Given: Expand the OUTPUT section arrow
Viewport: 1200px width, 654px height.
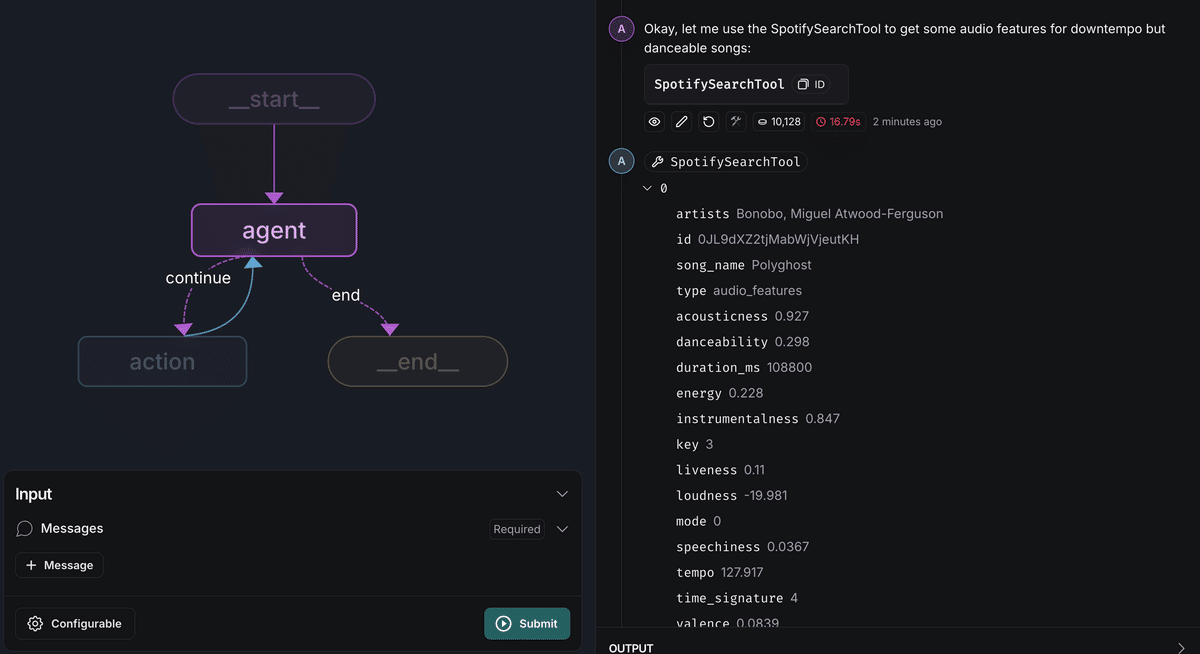Looking at the screenshot, I should point(1182,648).
